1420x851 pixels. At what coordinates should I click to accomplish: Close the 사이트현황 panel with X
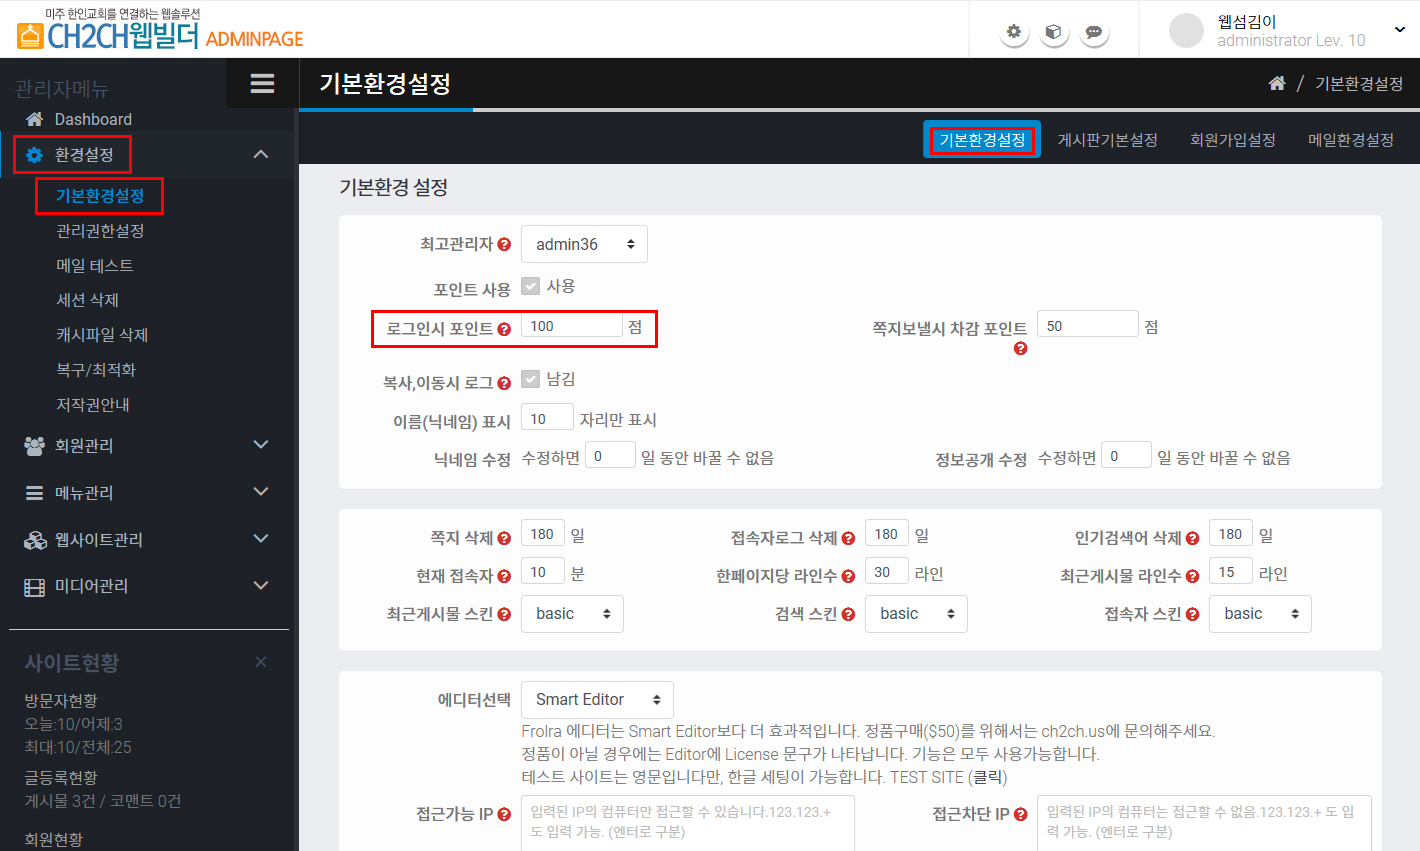tap(261, 662)
